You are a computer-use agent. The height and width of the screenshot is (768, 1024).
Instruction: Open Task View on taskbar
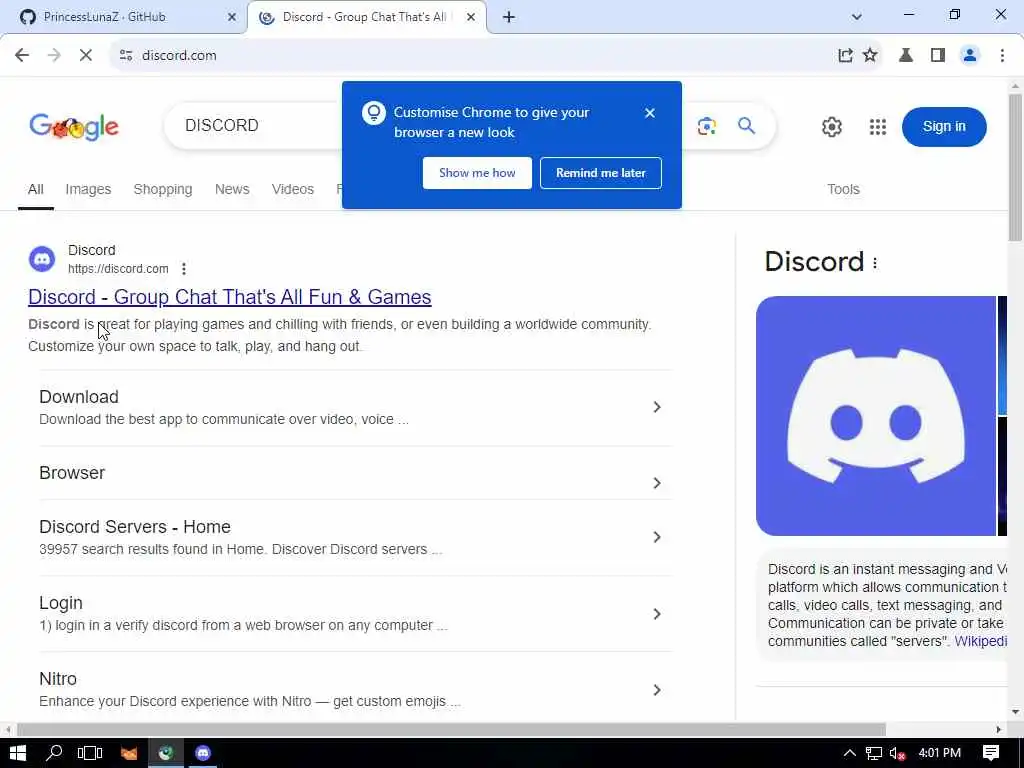click(x=90, y=753)
